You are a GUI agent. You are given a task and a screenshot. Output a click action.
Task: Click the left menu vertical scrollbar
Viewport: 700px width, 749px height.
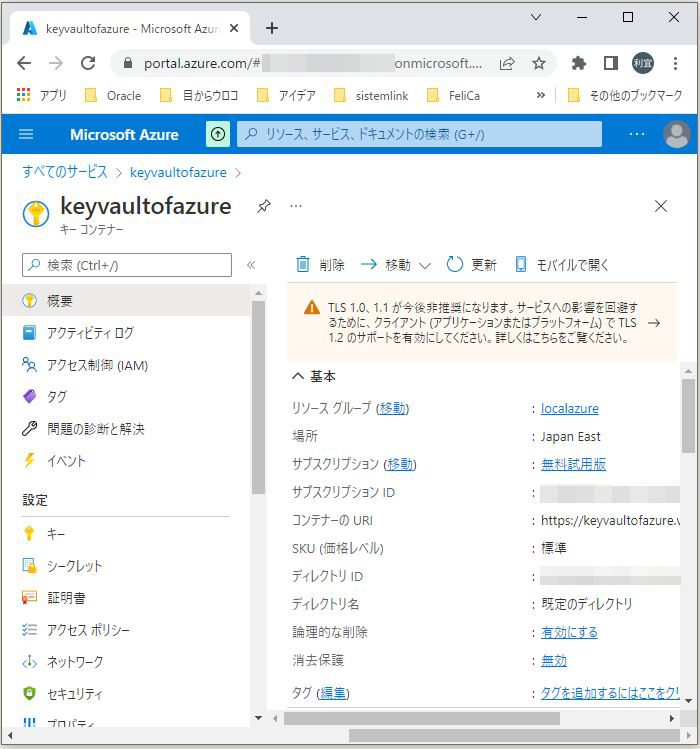click(258, 396)
